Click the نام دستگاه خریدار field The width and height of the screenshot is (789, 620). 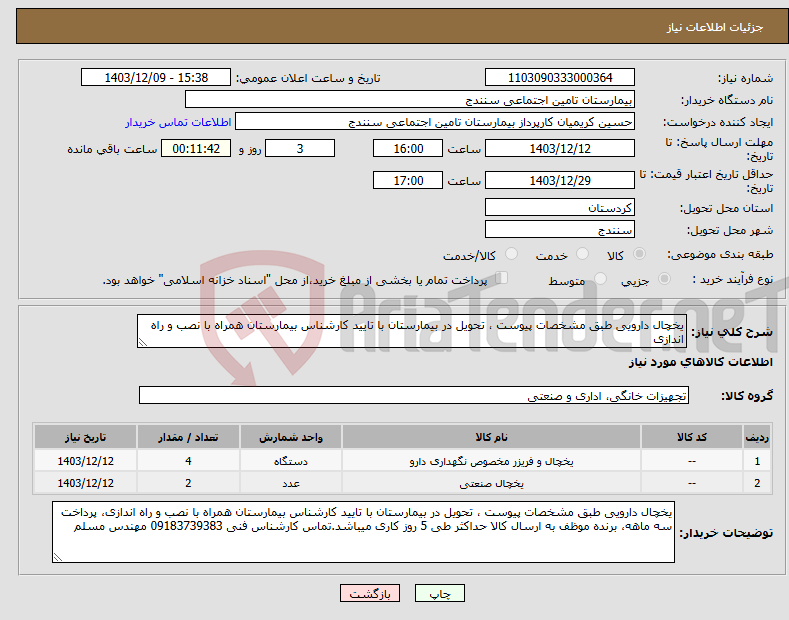[x=410, y=100]
